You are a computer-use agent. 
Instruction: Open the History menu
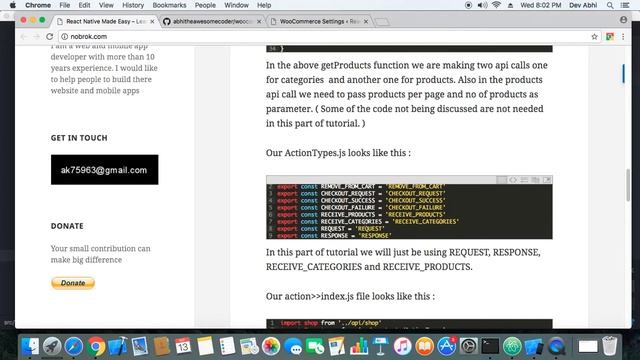133,5
